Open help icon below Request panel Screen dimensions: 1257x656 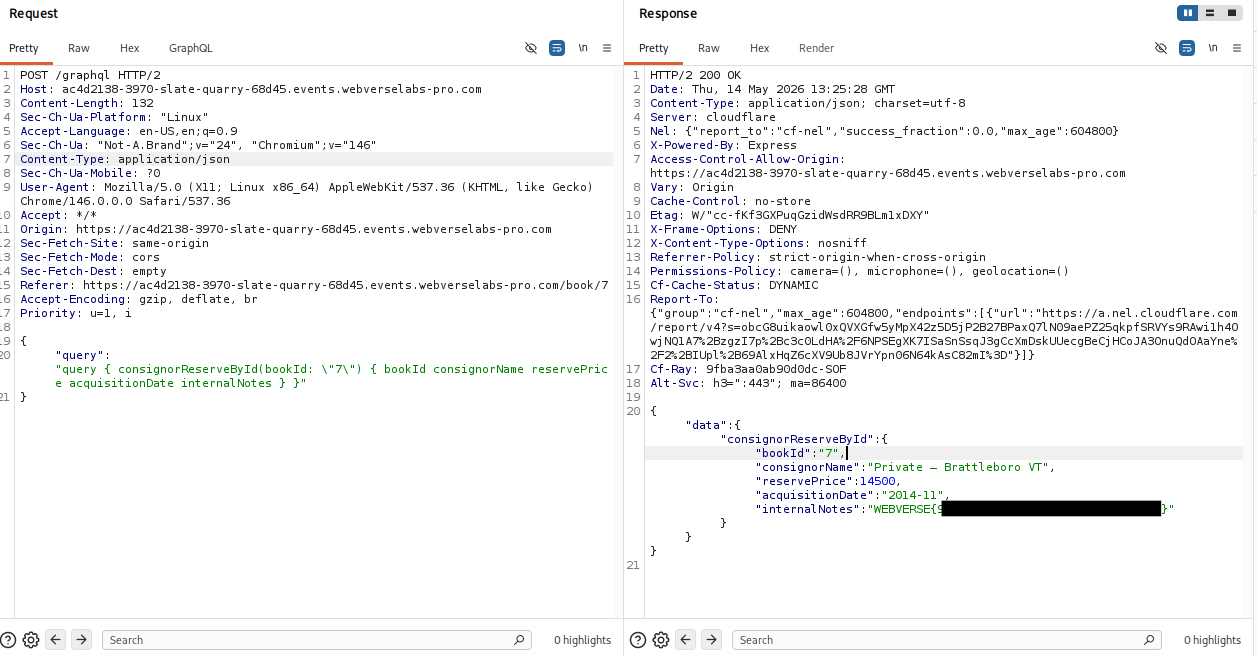(9, 640)
